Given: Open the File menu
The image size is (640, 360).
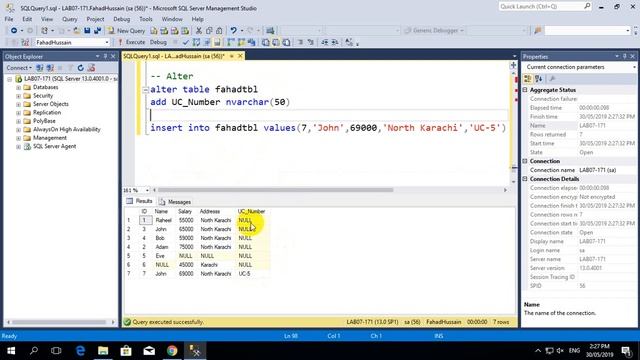Looking at the screenshot, I should click(9, 19).
